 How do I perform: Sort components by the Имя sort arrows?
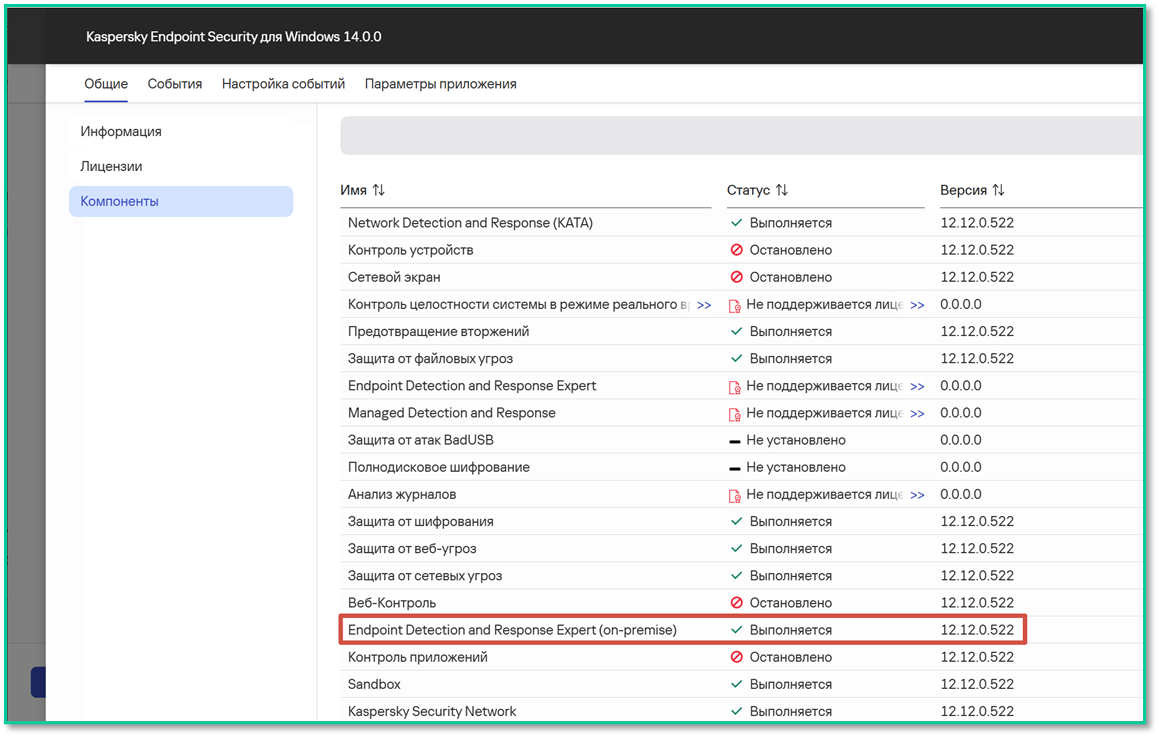tap(378, 191)
